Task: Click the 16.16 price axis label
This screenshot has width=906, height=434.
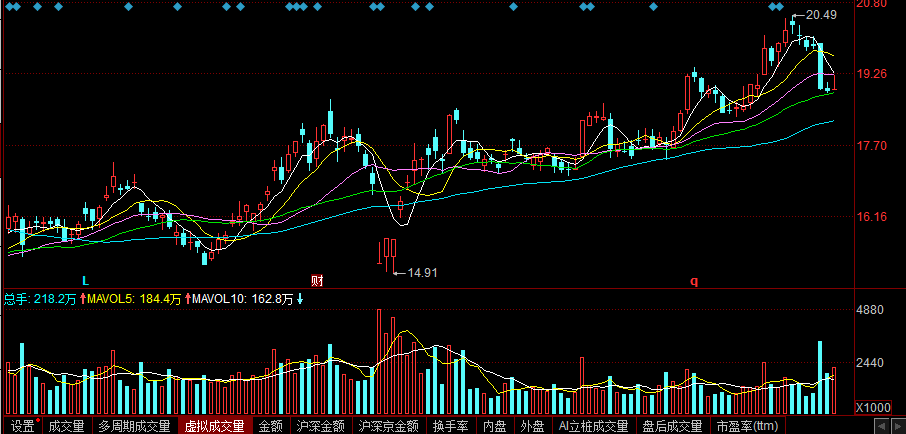Action: 872,217
